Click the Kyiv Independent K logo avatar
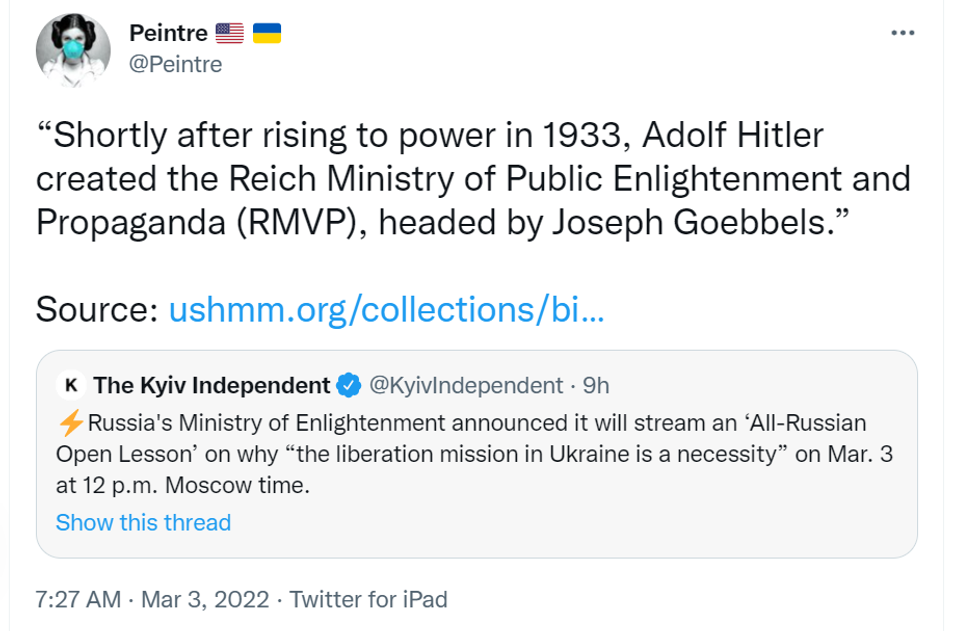The height and width of the screenshot is (631, 980). coord(71,385)
